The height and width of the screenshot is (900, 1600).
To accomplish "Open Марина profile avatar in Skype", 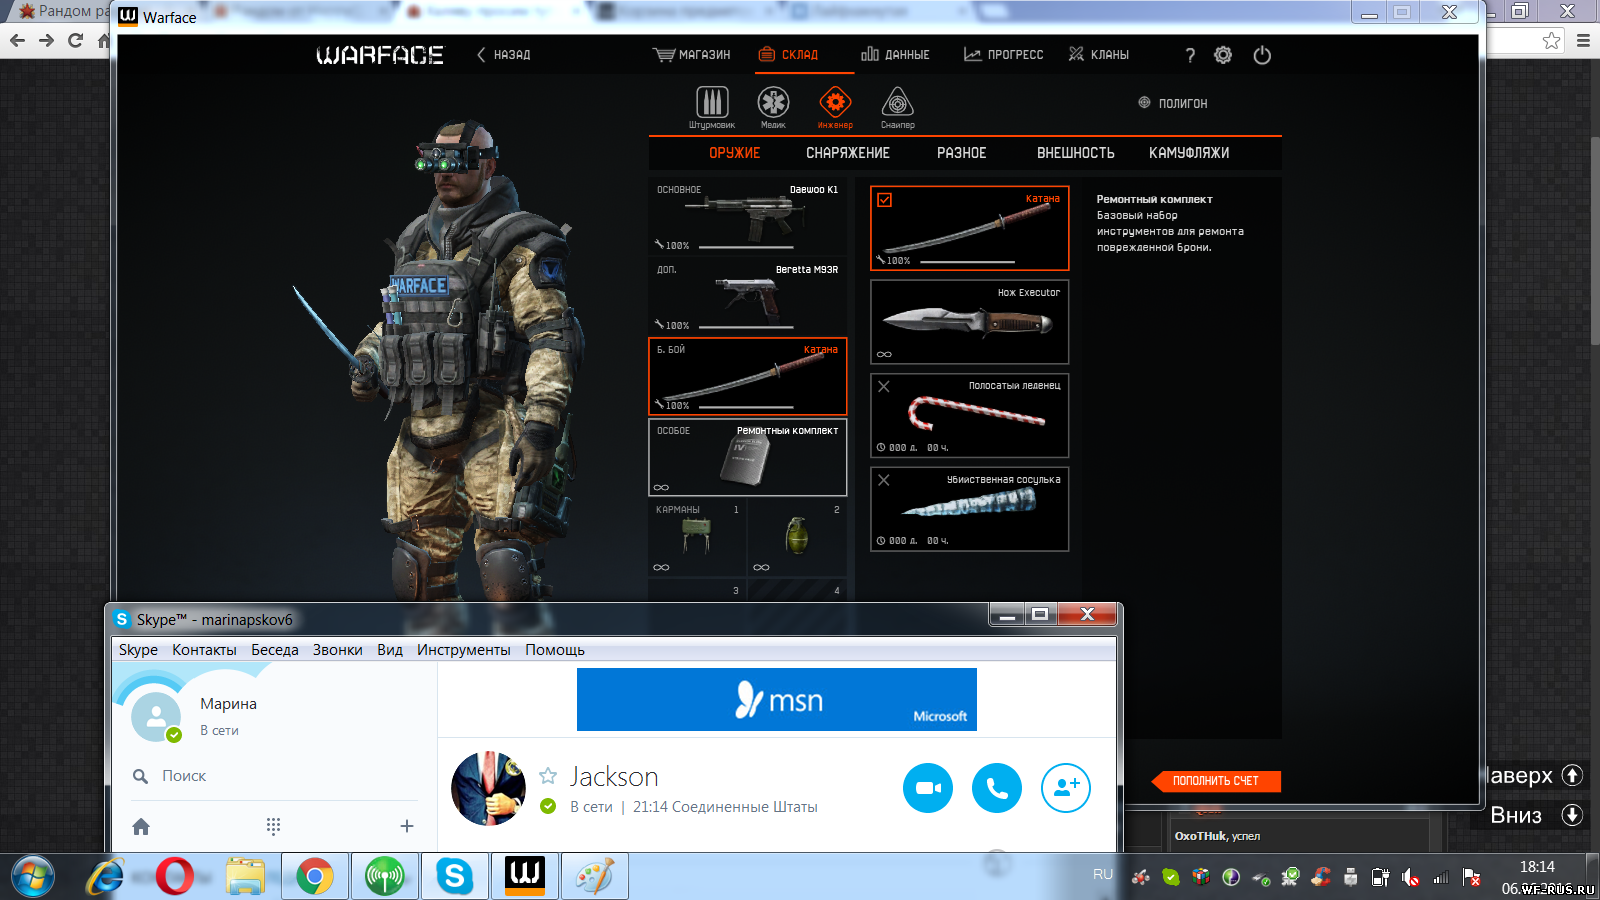I will click(x=157, y=717).
